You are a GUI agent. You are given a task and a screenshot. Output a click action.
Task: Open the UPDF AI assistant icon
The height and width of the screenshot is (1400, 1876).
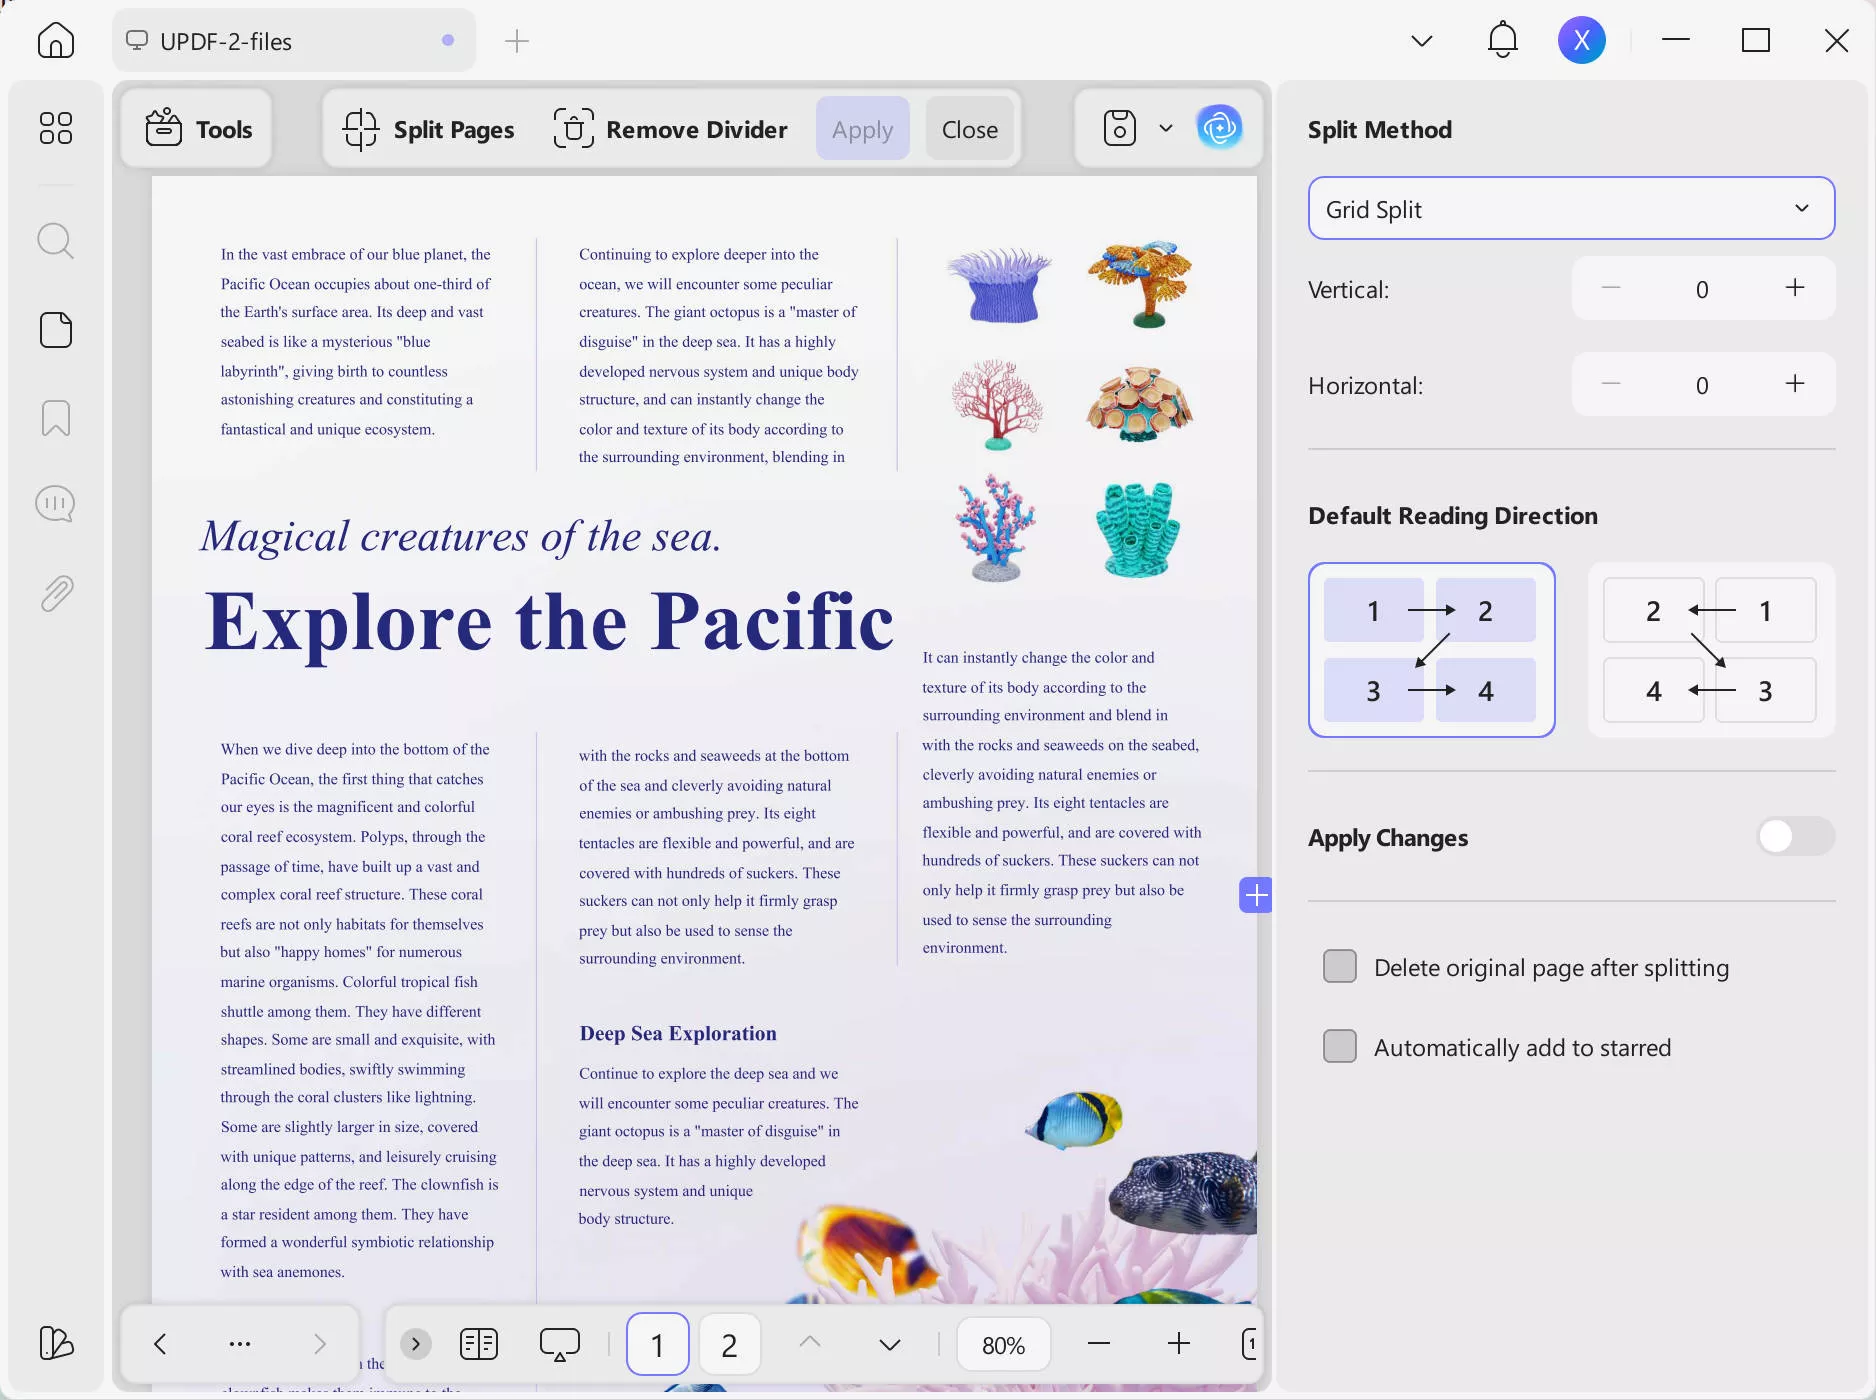[1219, 128]
